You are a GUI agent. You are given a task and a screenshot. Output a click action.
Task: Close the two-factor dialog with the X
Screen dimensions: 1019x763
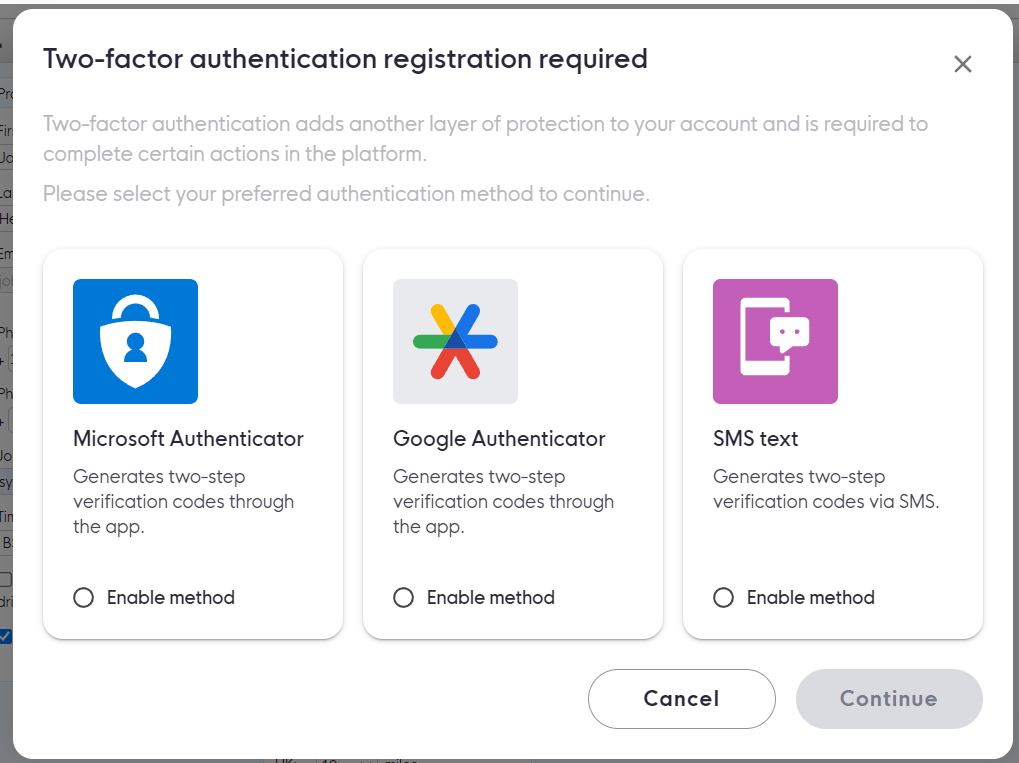[x=962, y=64]
